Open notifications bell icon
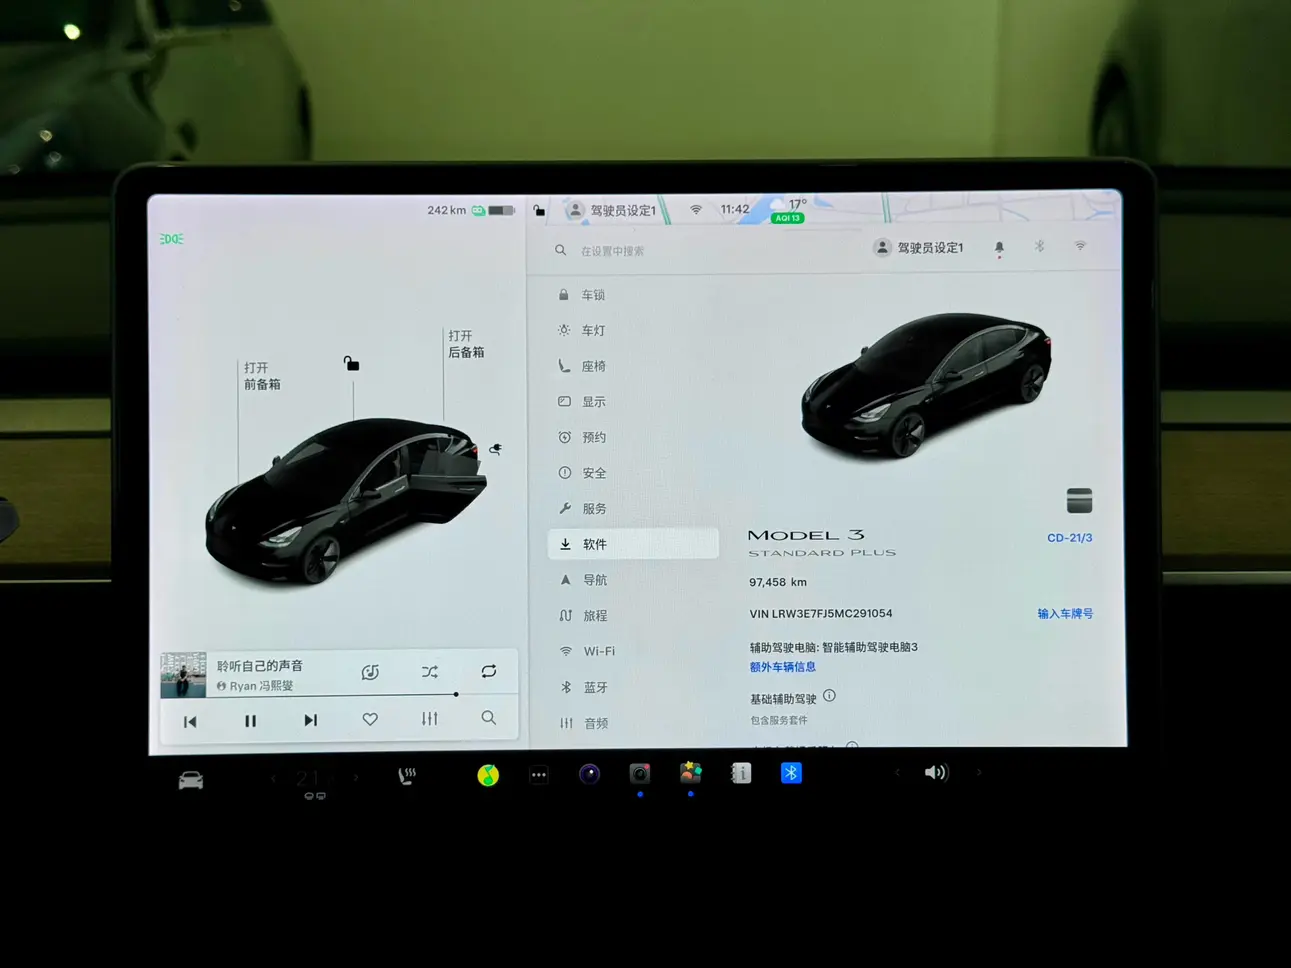 click(x=999, y=248)
